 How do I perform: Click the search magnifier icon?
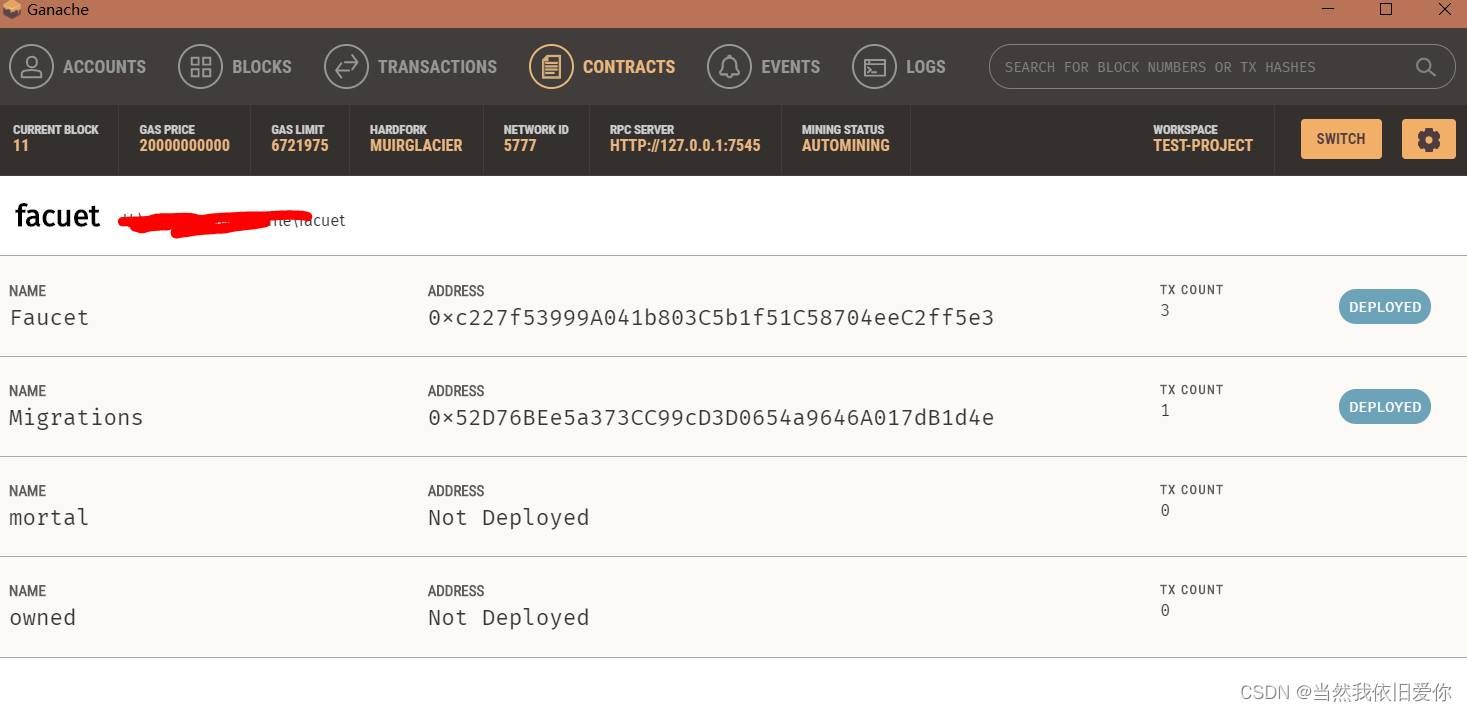(1426, 67)
